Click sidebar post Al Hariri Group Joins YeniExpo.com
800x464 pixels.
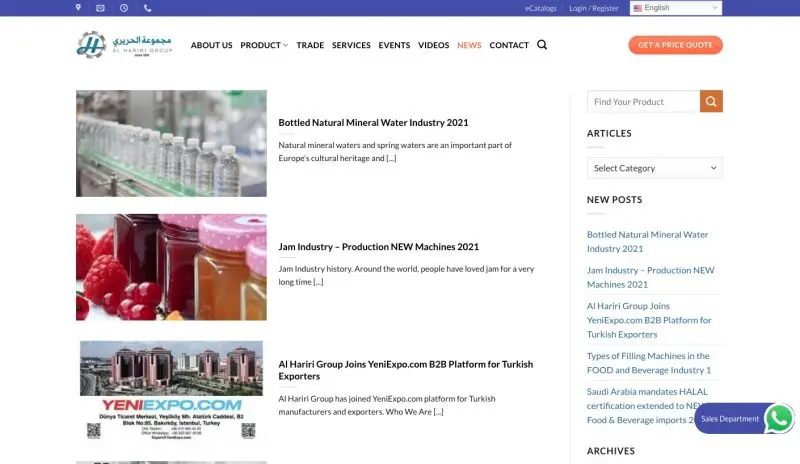tap(649, 320)
